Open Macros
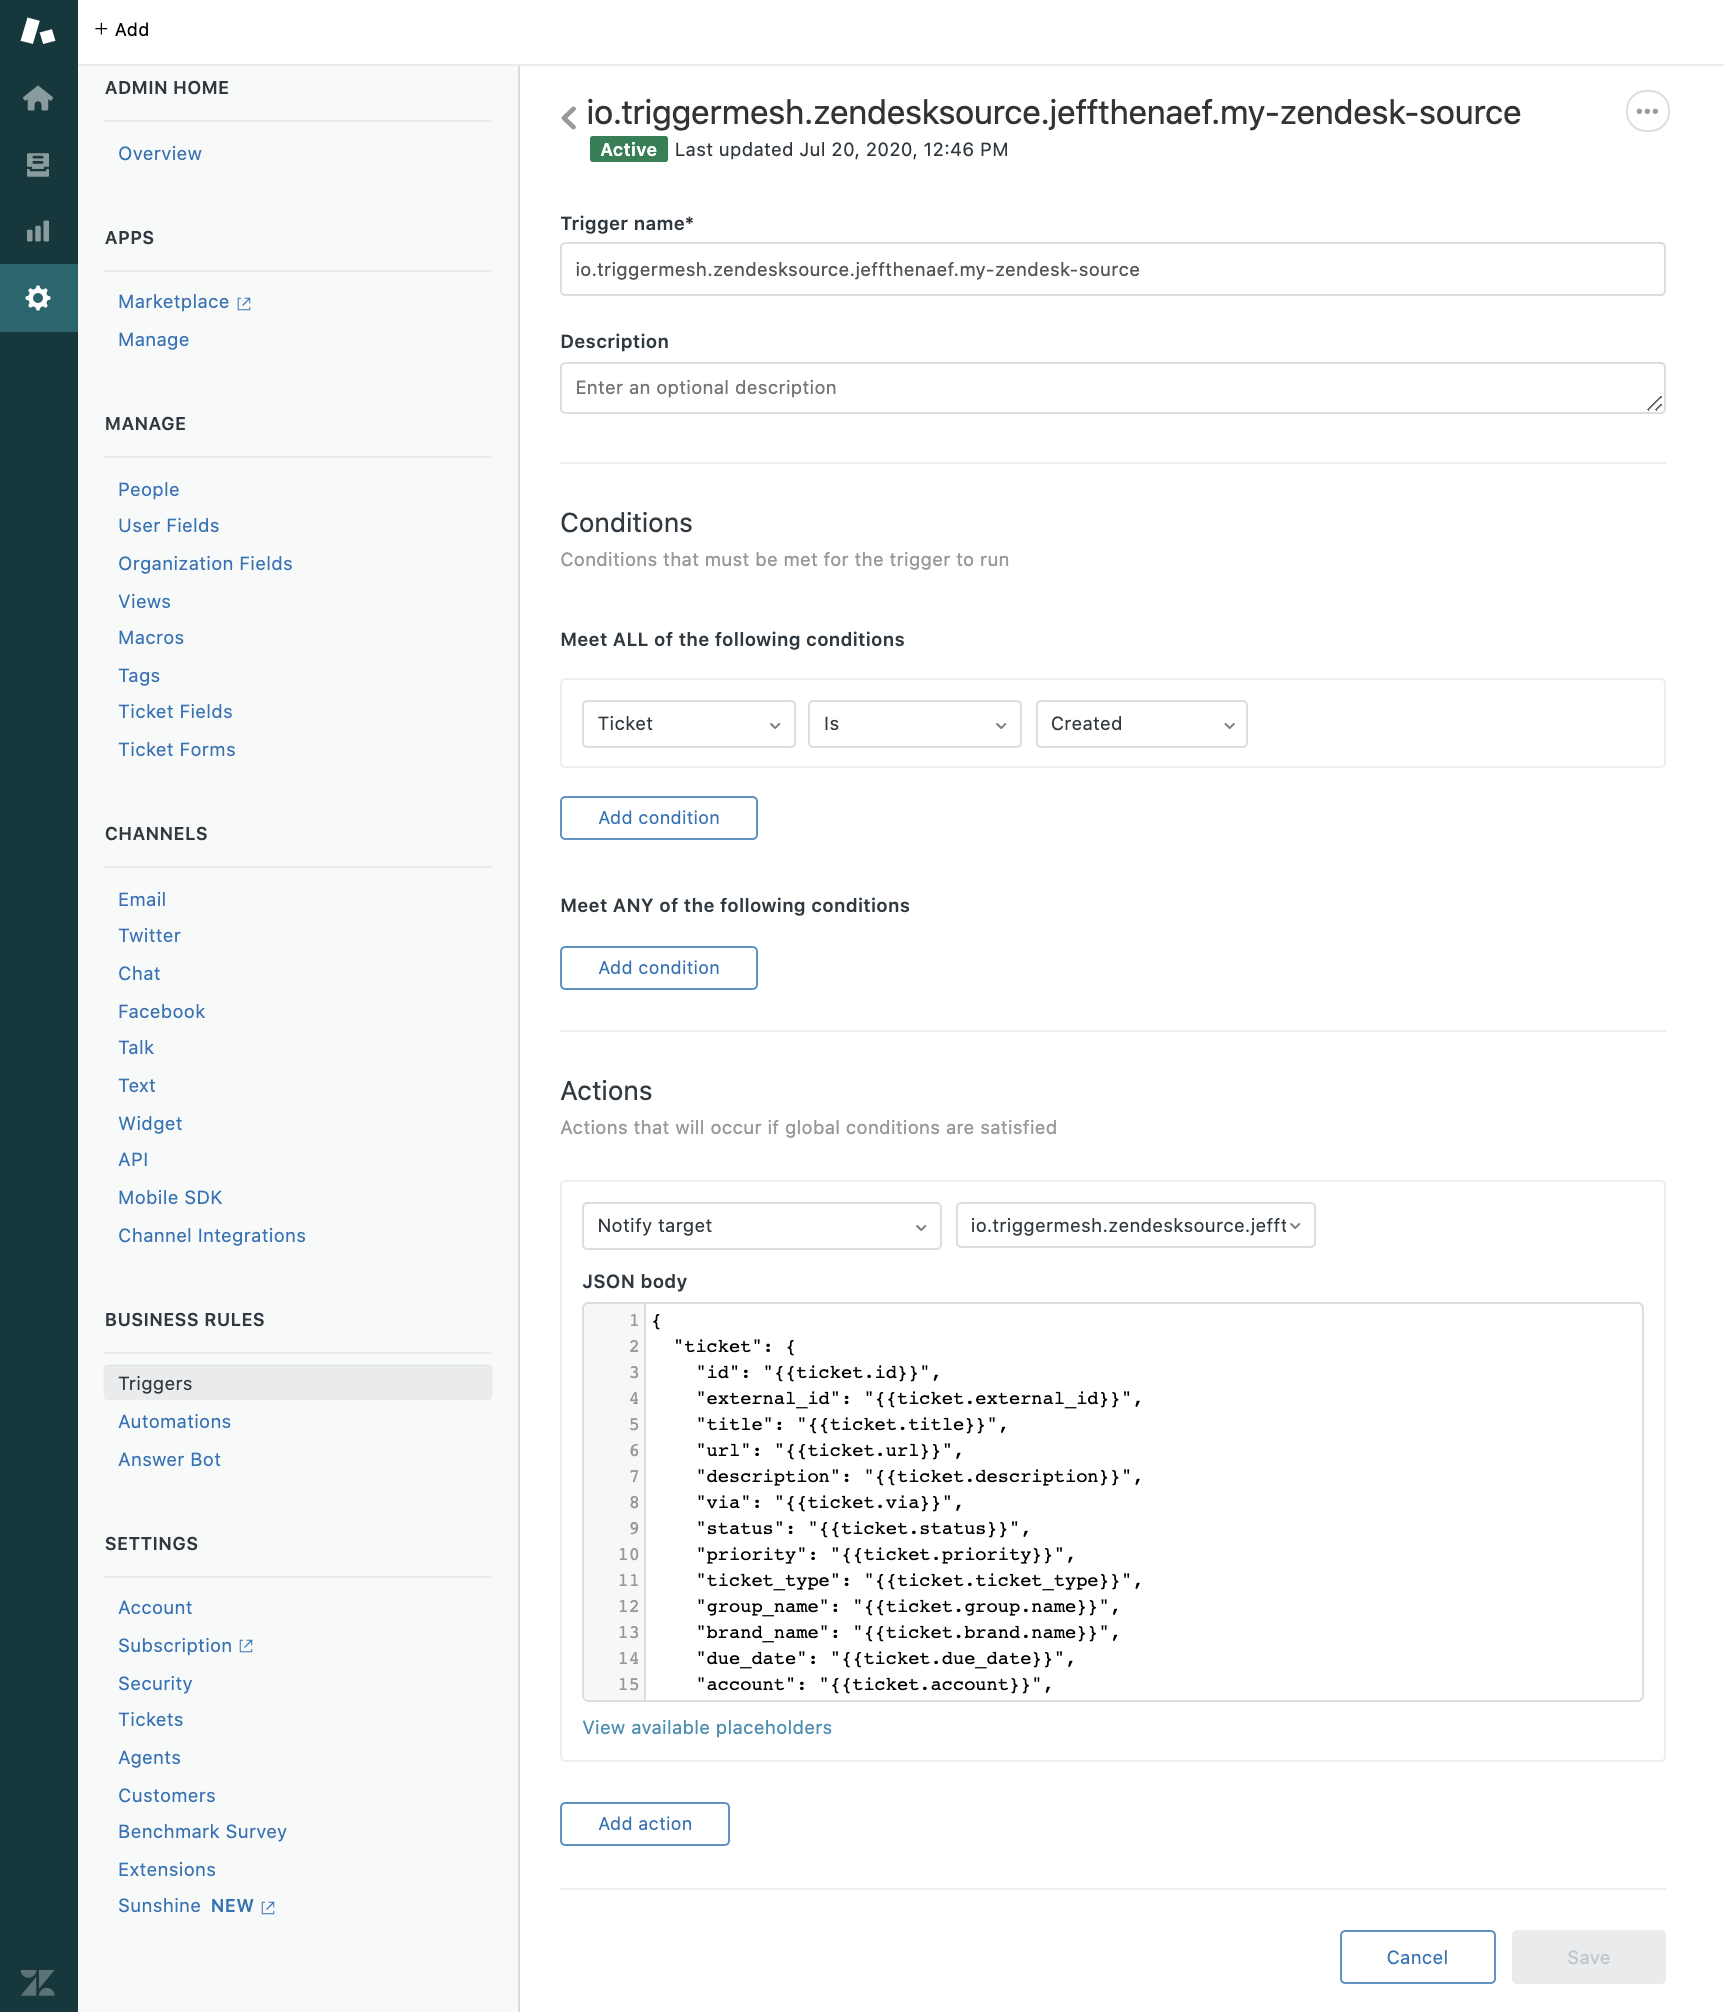The height and width of the screenshot is (2012, 1724). coord(151,638)
